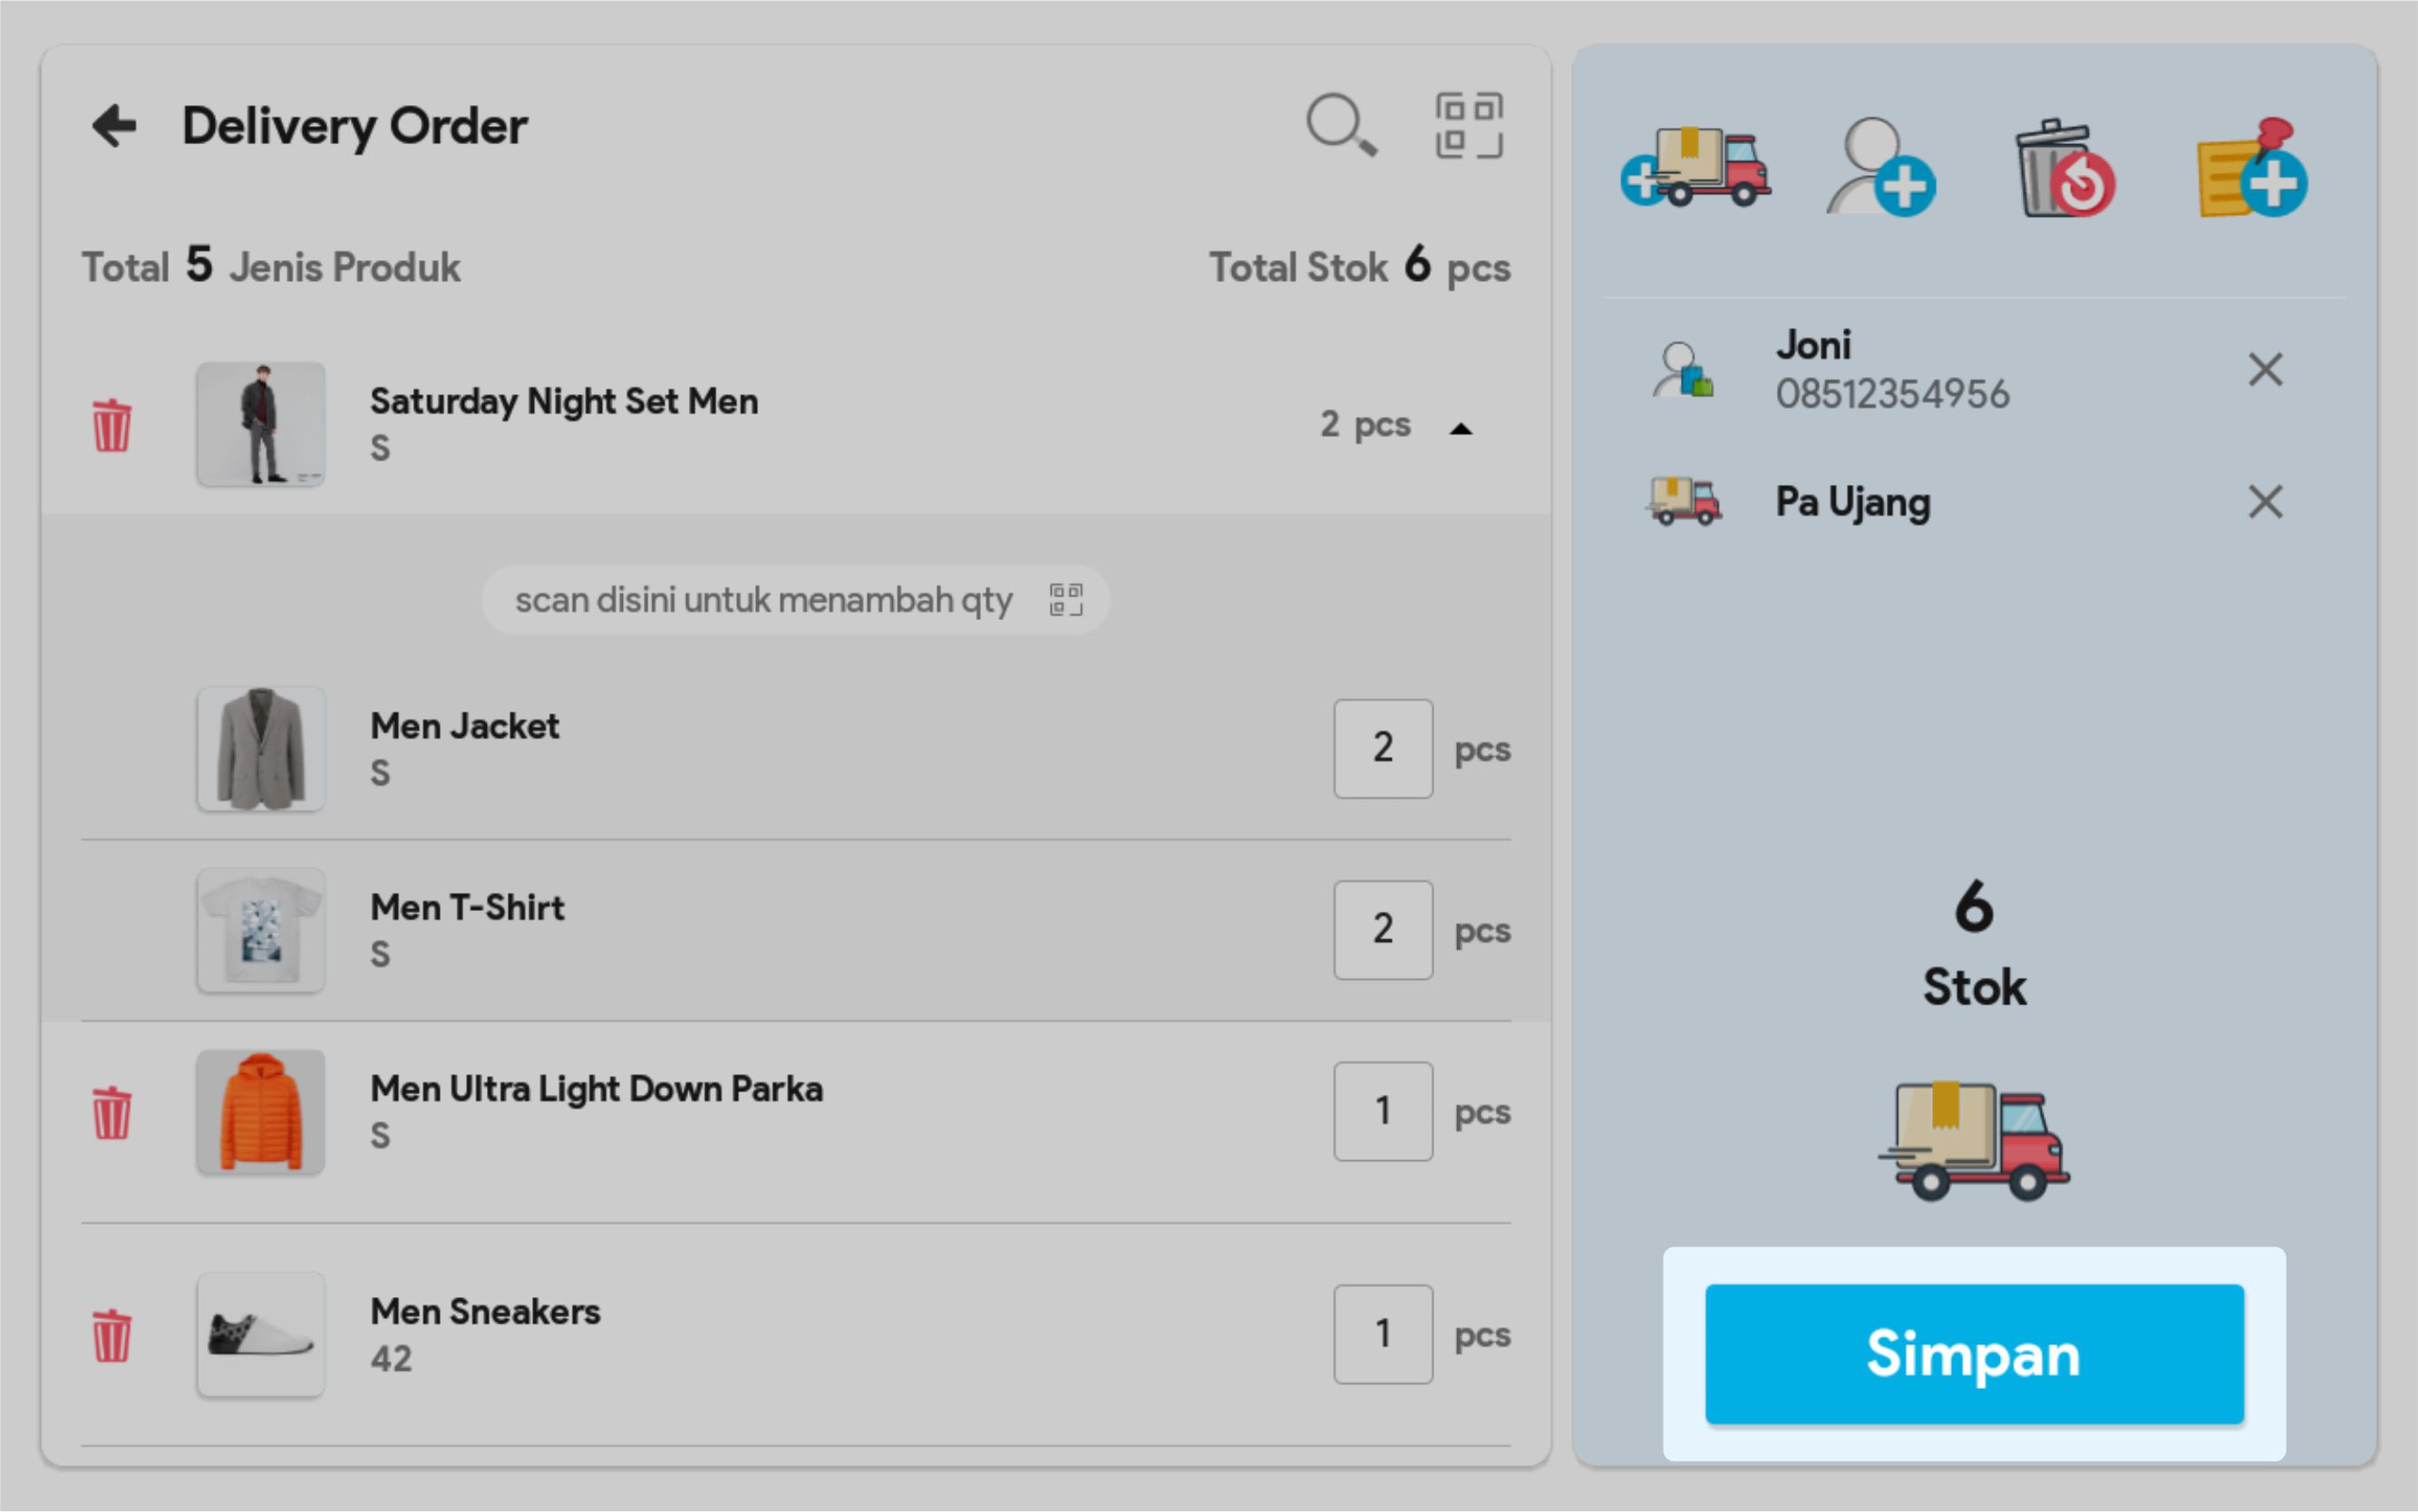Edit the Men T-Shirt quantity box
This screenshot has height=1512, width=2418.
[x=1382, y=930]
